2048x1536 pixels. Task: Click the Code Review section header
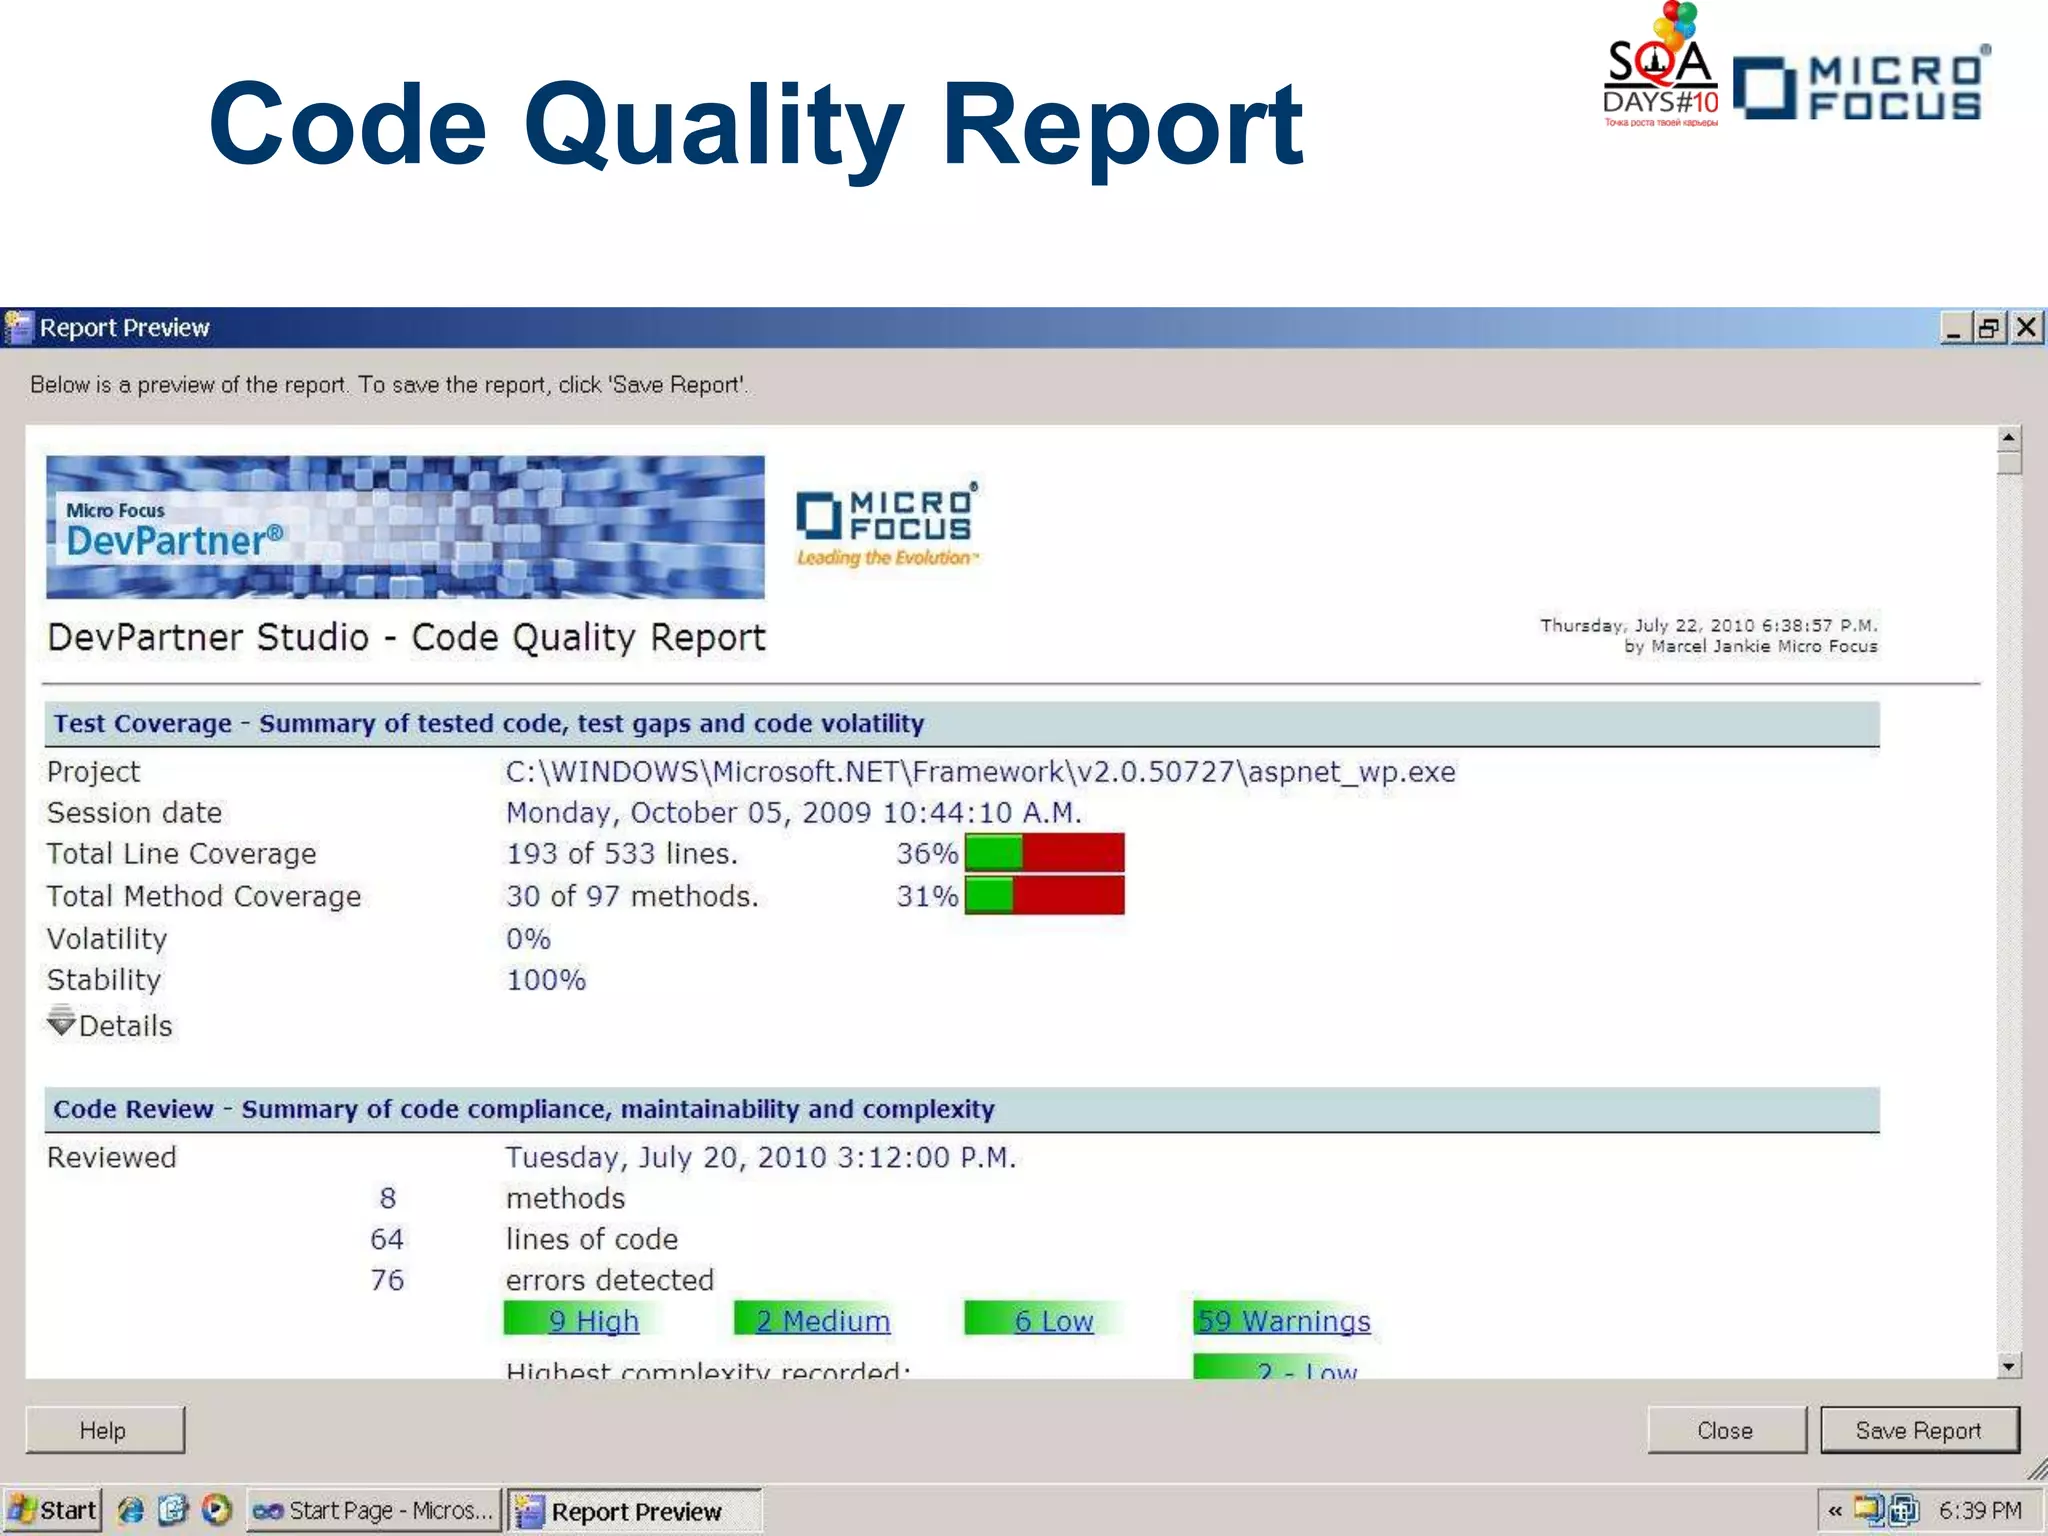962,1109
